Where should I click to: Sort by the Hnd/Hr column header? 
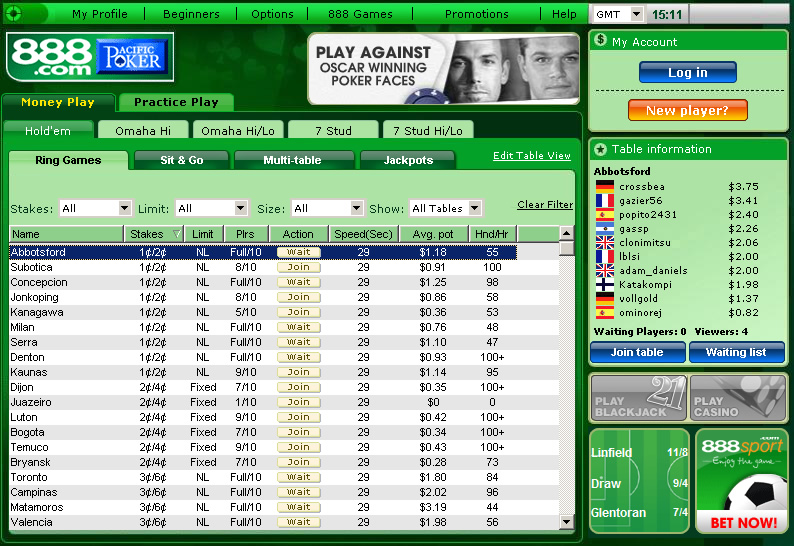491,234
